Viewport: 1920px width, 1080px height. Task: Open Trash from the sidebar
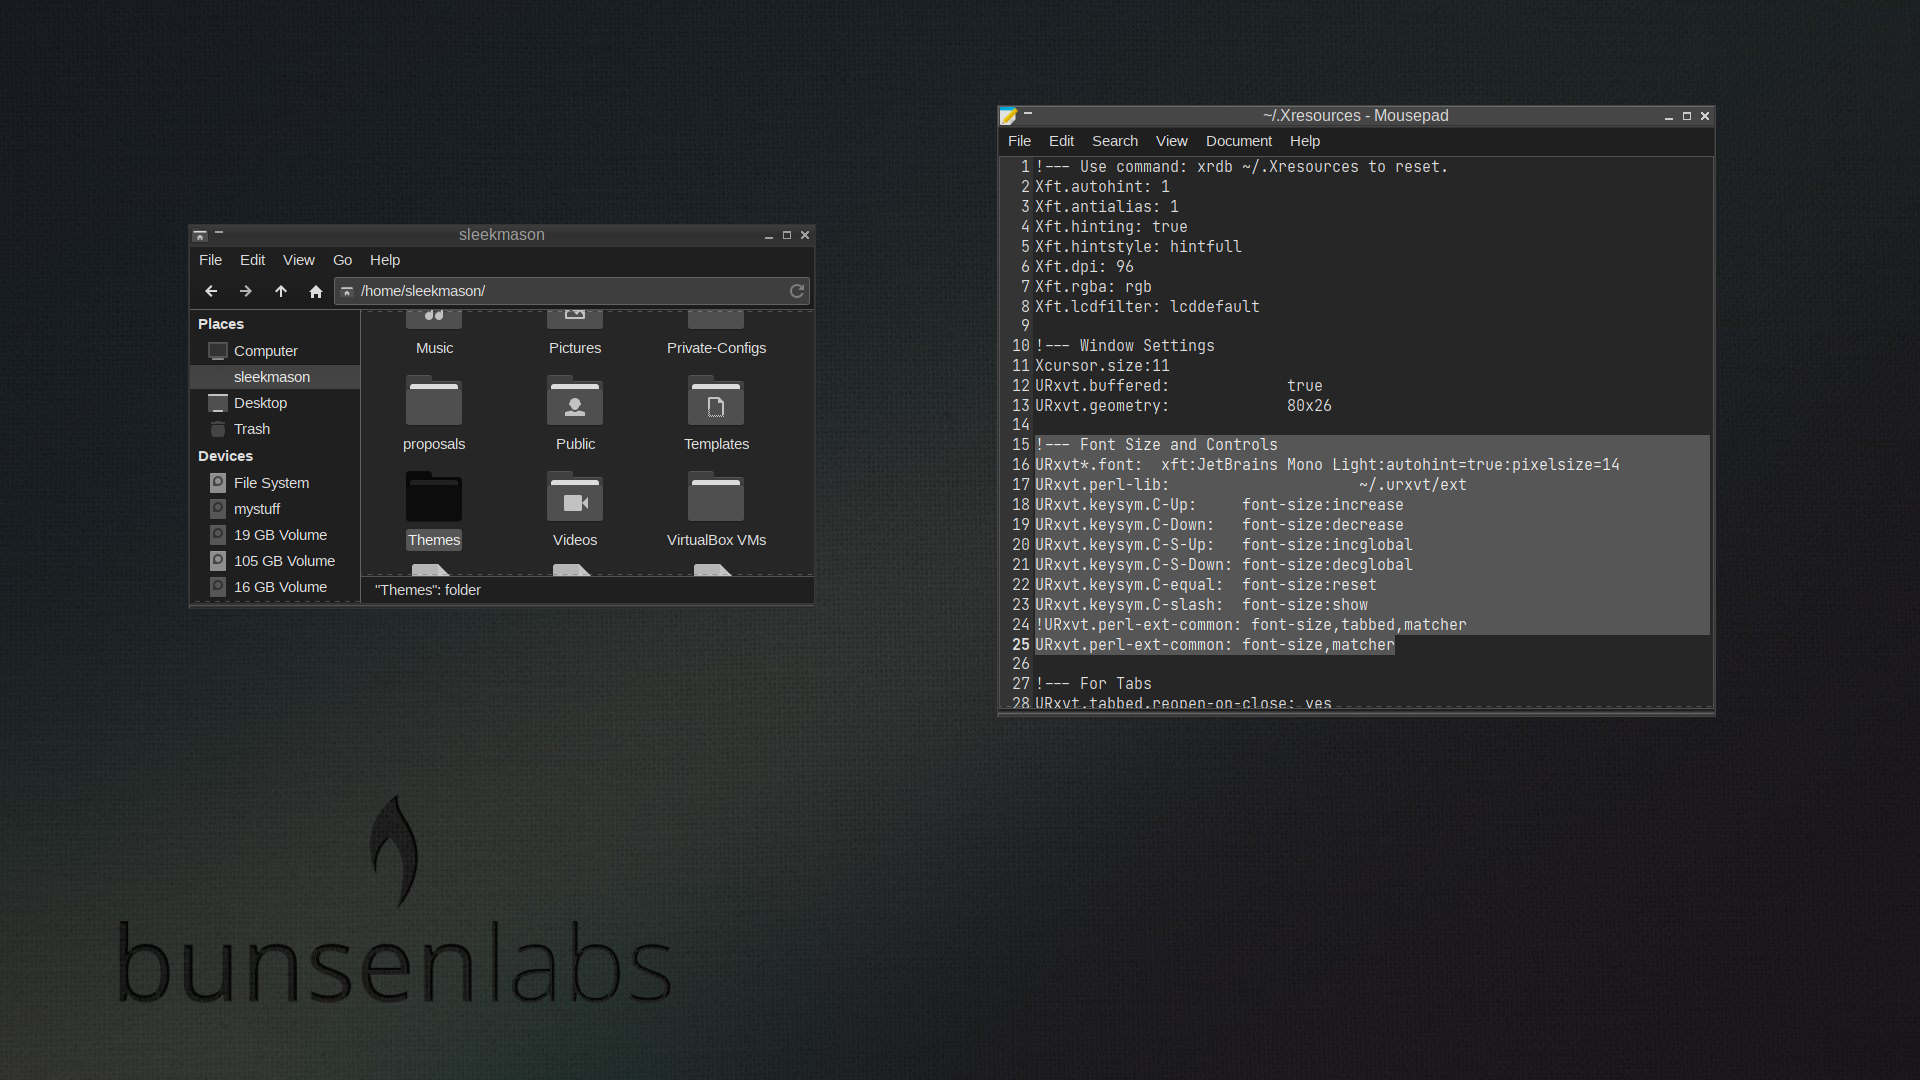275,429
